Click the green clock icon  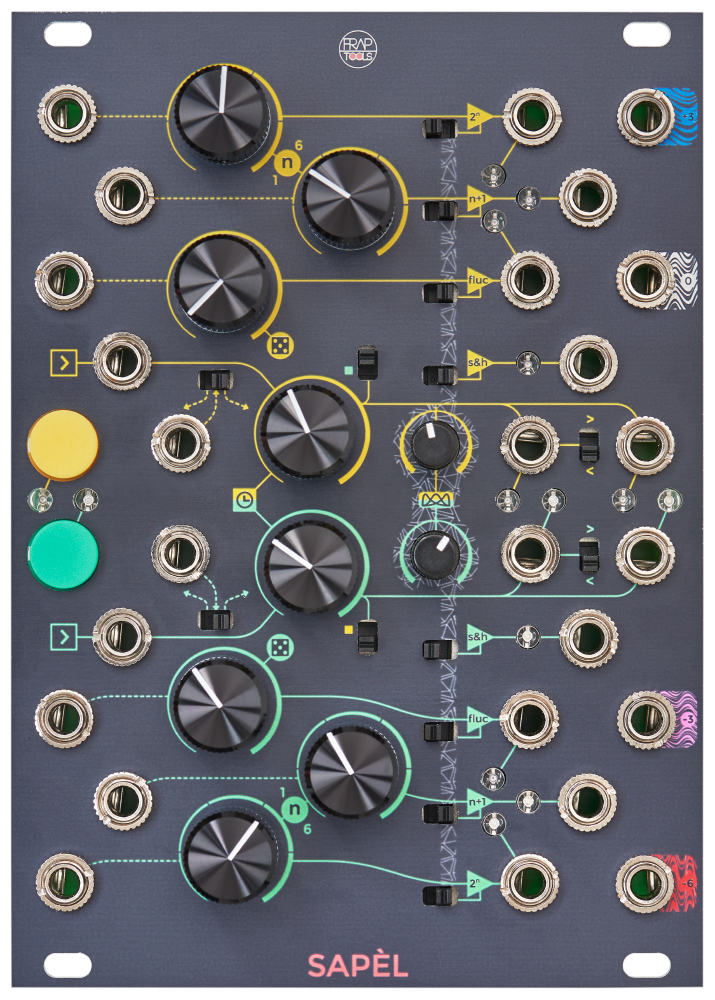(x=244, y=498)
